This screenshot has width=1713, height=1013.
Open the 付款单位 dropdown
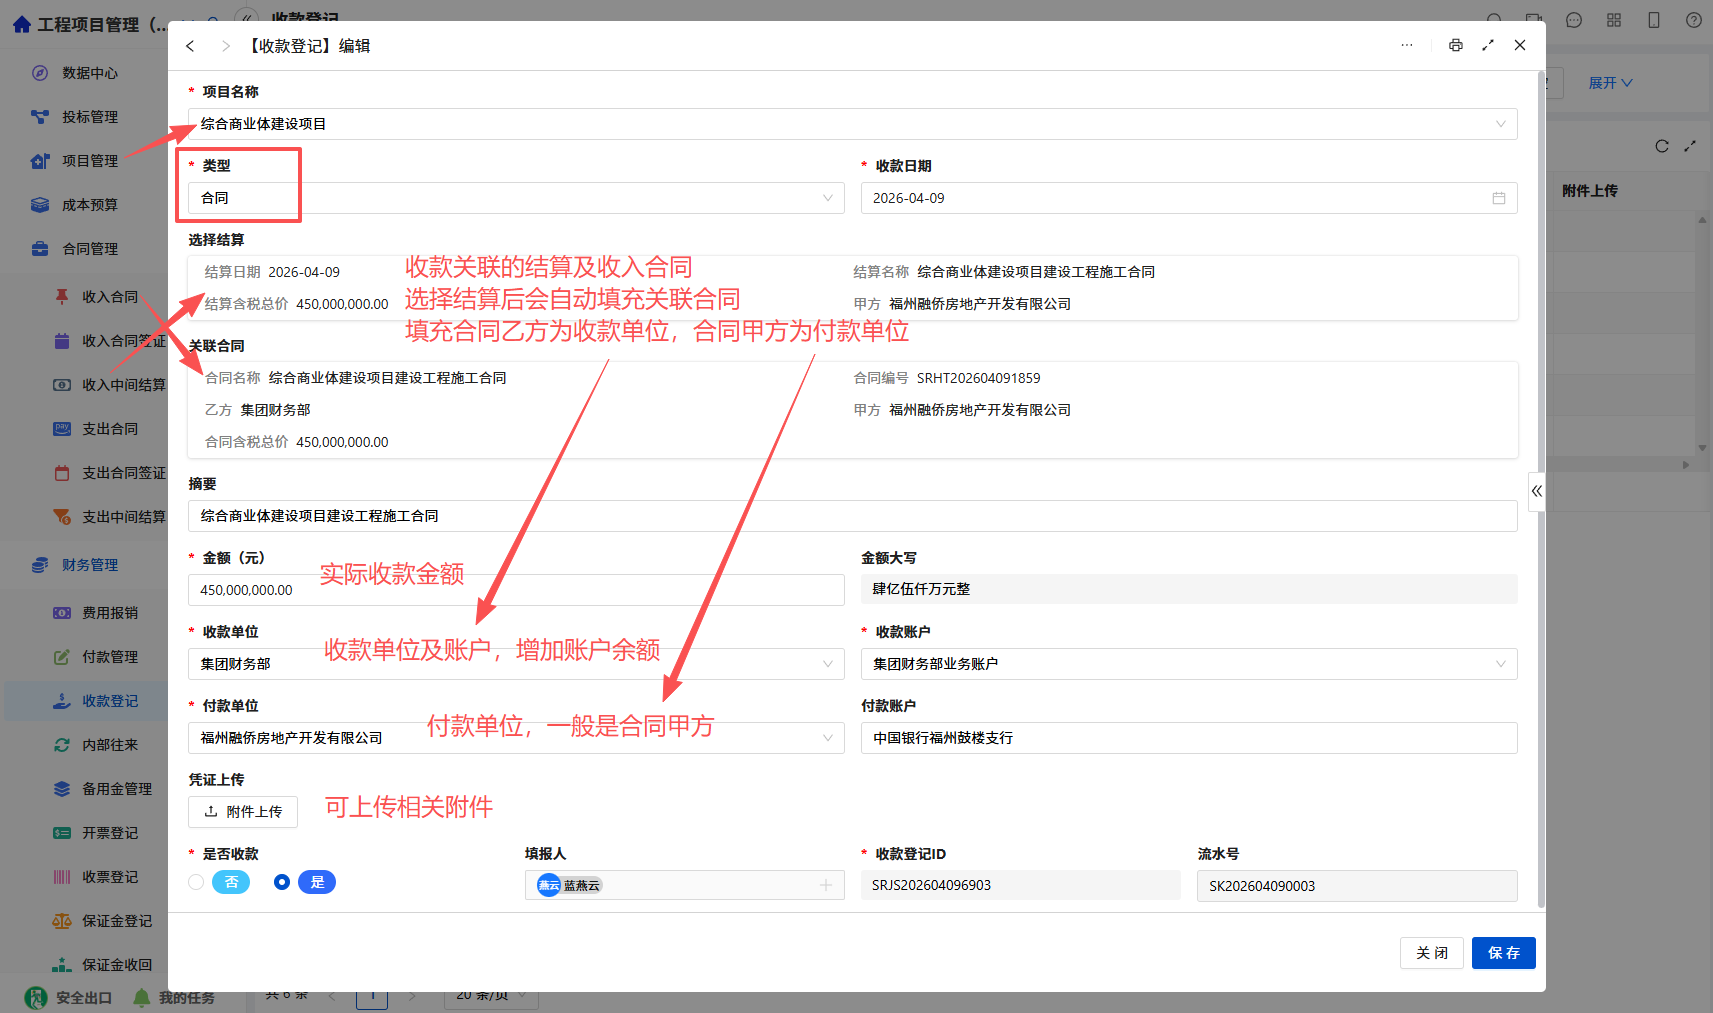pos(516,738)
